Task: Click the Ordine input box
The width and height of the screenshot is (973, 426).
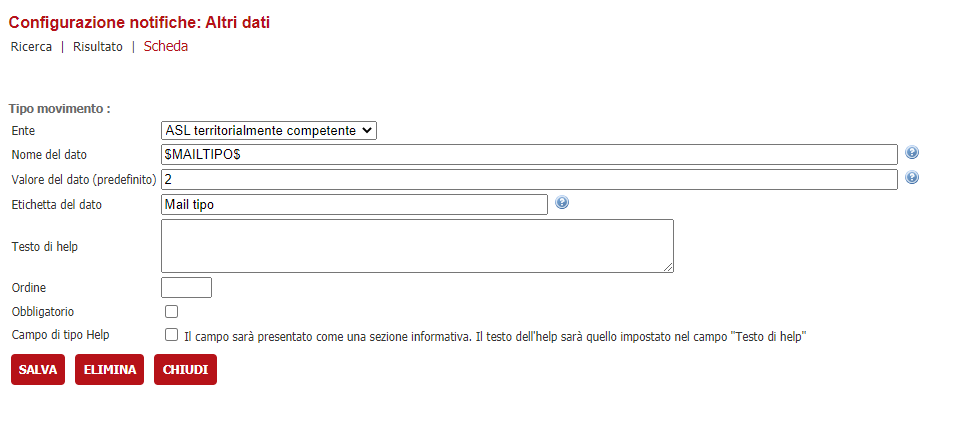Action: 186,287
